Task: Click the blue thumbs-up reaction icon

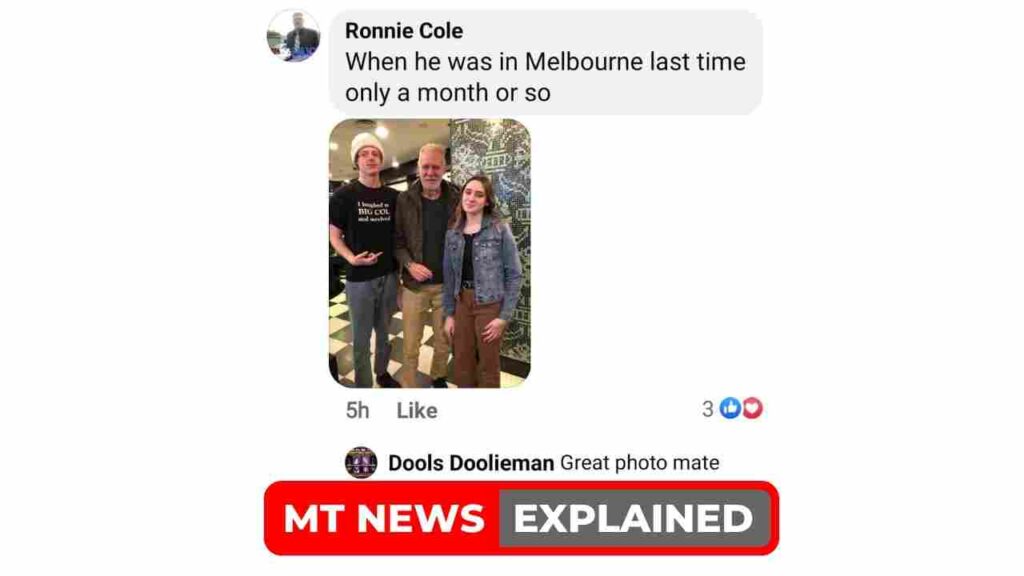Action: coord(730,408)
